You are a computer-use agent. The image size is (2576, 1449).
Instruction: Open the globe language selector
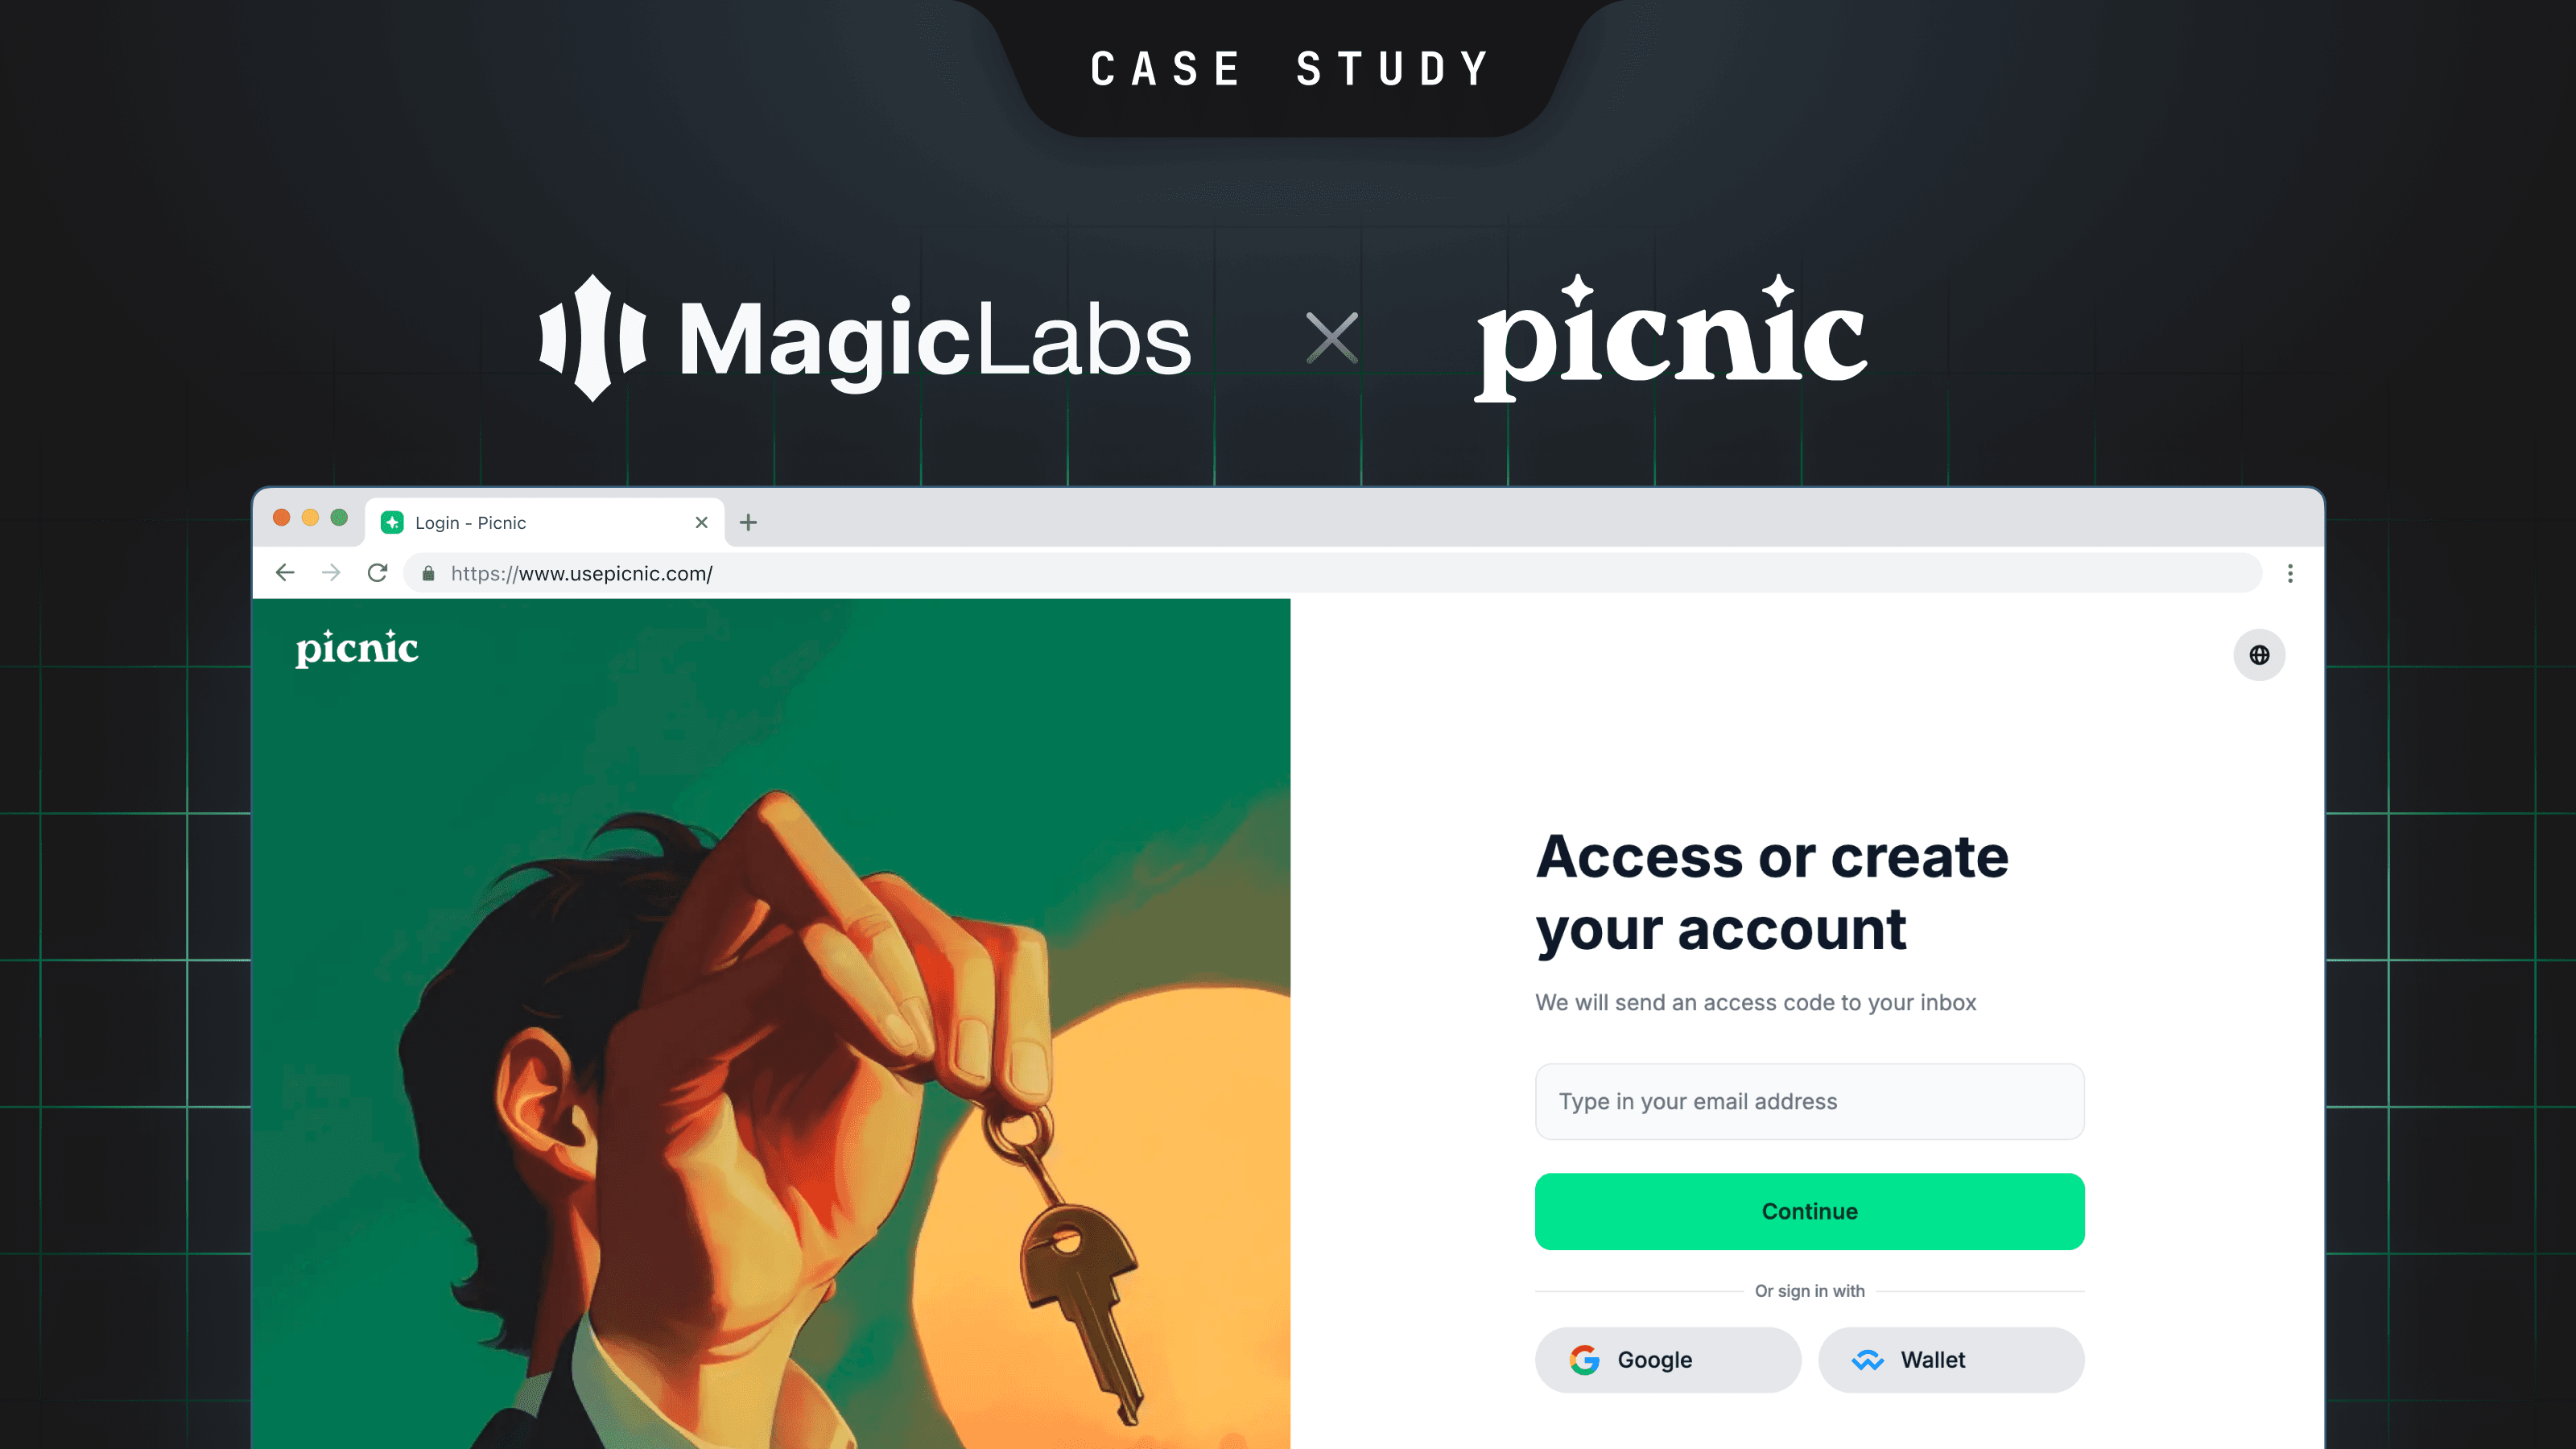(2259, 655)
